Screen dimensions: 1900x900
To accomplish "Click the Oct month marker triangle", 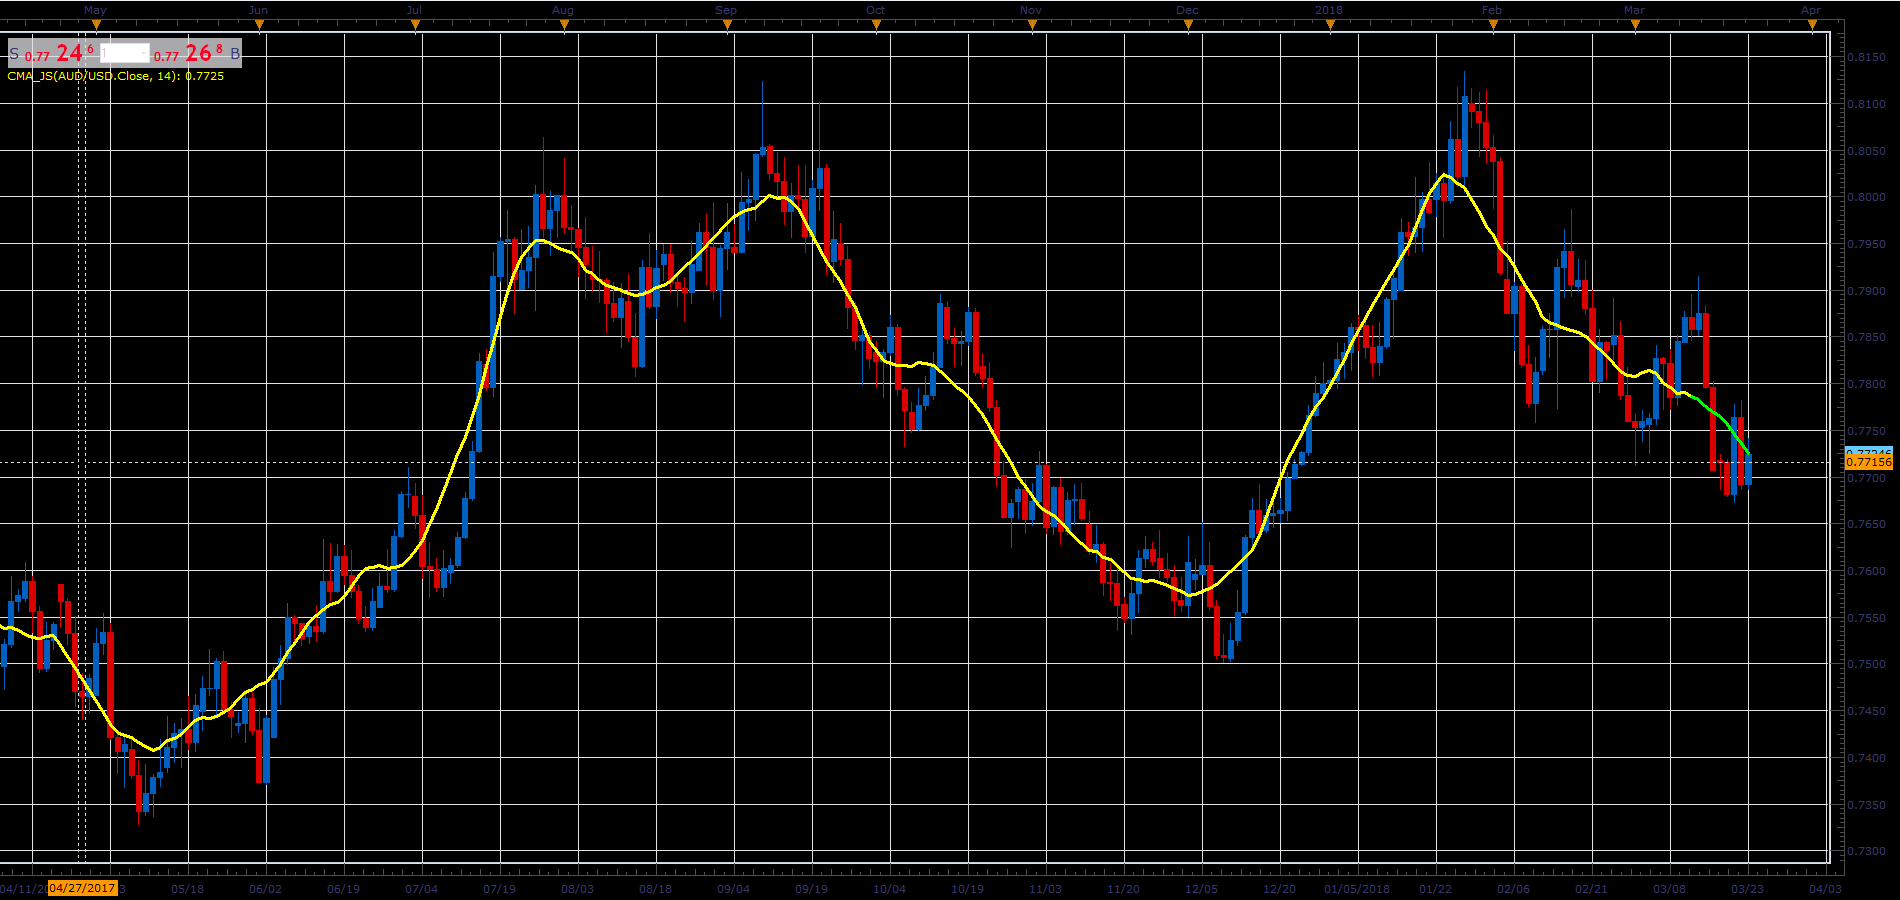I will pos(876,25).
